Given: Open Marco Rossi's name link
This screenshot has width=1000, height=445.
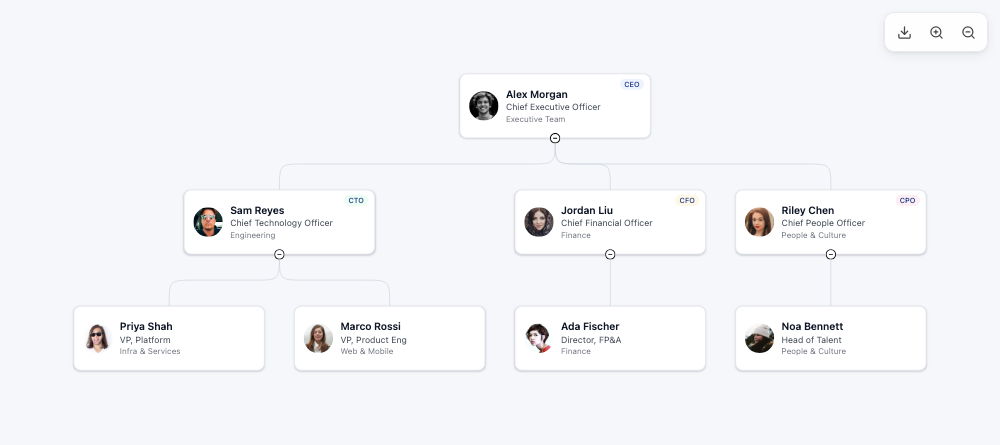Looking at the screenshot, I should coord(368,327).
